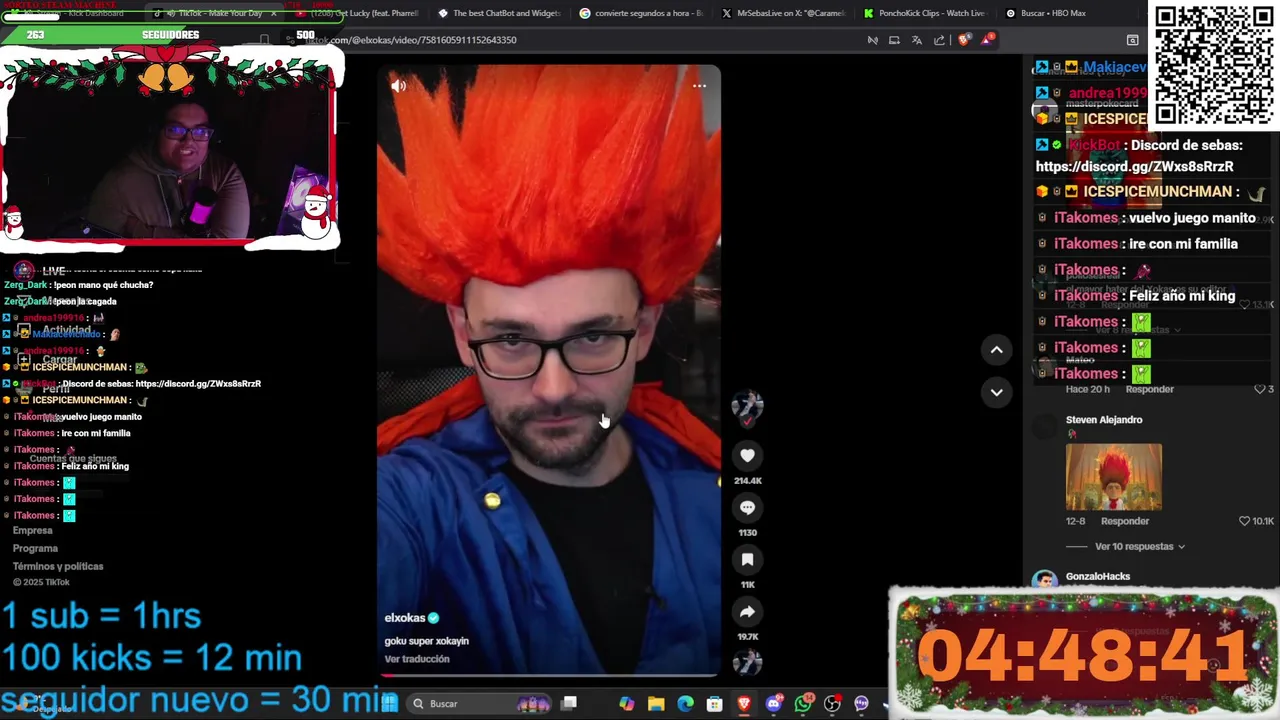The image size is (1280, 720).
Task: Open WhatsApp from taskbar
Action: [x=803, y=704]
